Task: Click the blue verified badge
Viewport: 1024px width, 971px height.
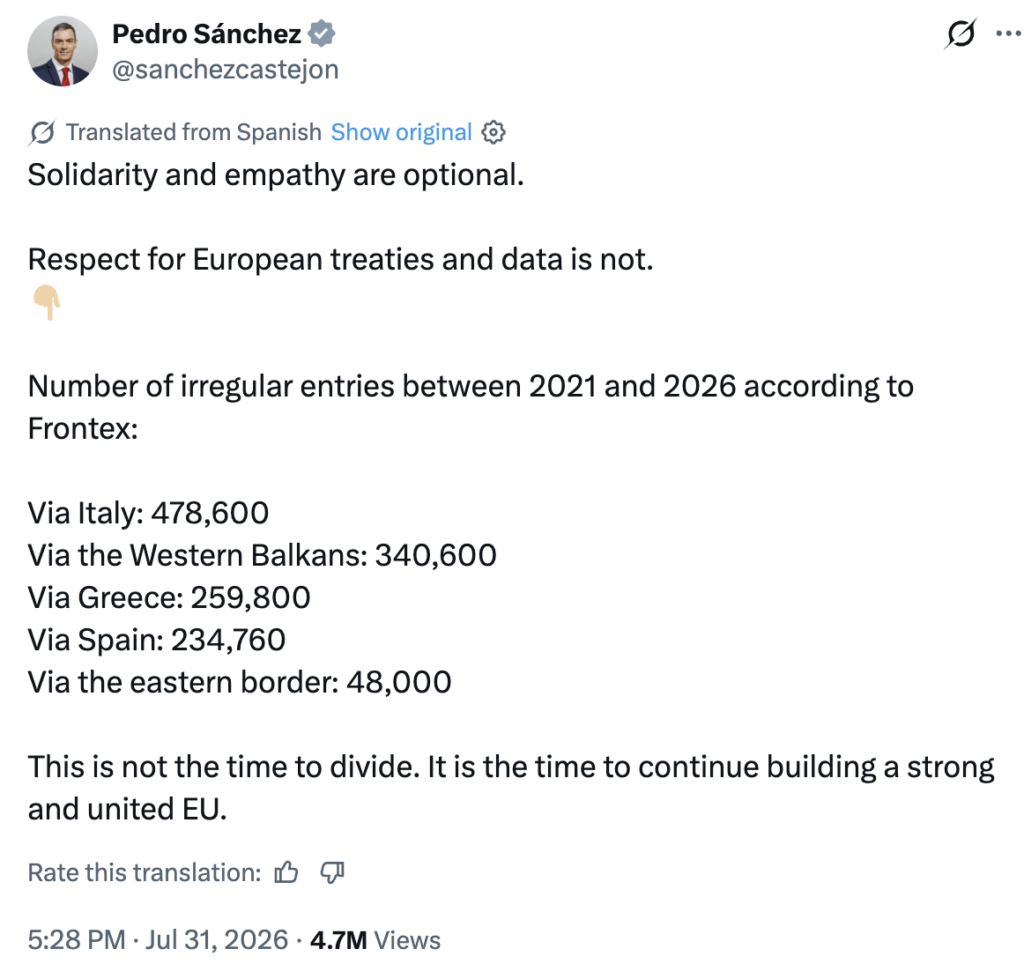Action: click(x=321, y=34)
